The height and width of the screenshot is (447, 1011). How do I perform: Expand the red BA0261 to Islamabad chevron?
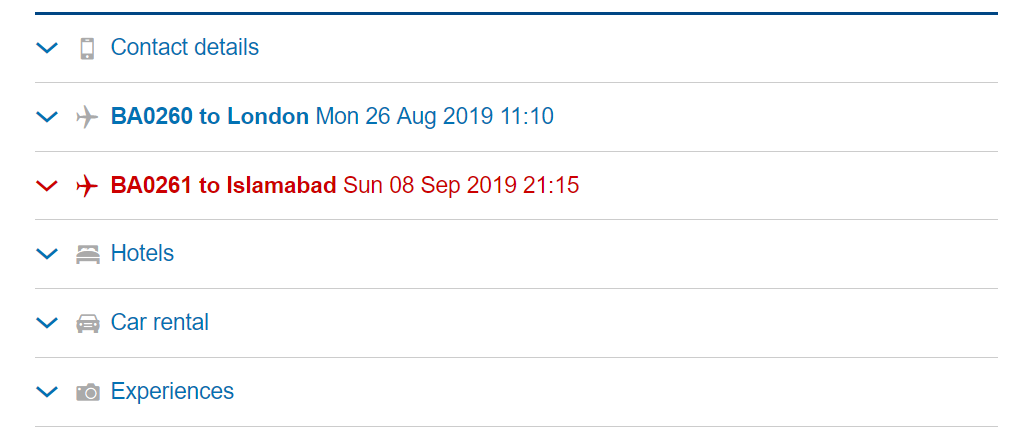pyautogui.click(x=47, y=186)
